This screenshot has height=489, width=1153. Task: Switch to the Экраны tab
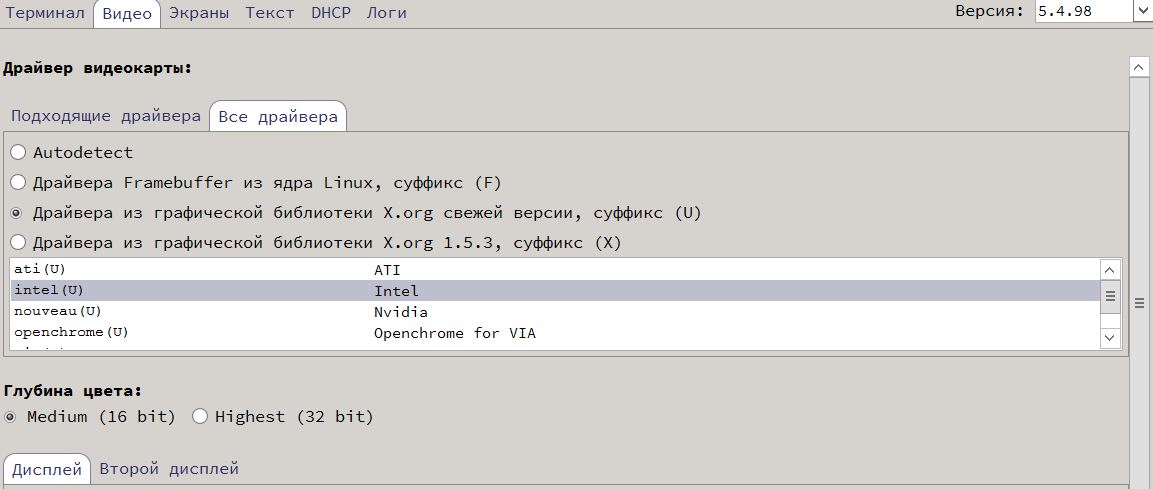[x=198, y=13]
